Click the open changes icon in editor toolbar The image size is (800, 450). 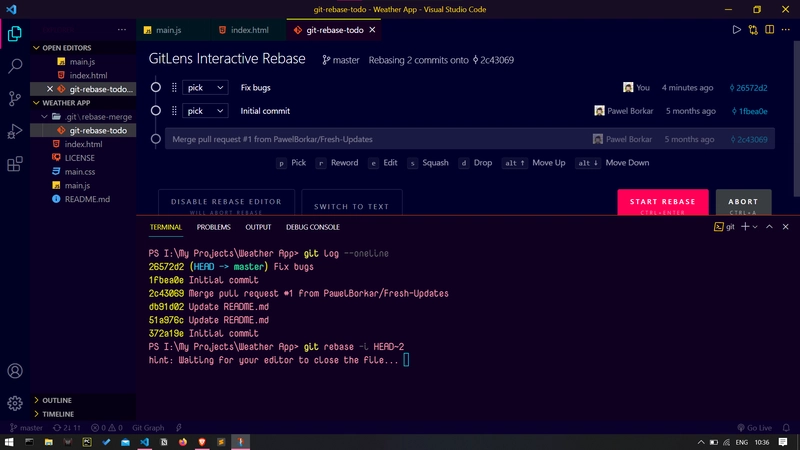click(753, 30)
